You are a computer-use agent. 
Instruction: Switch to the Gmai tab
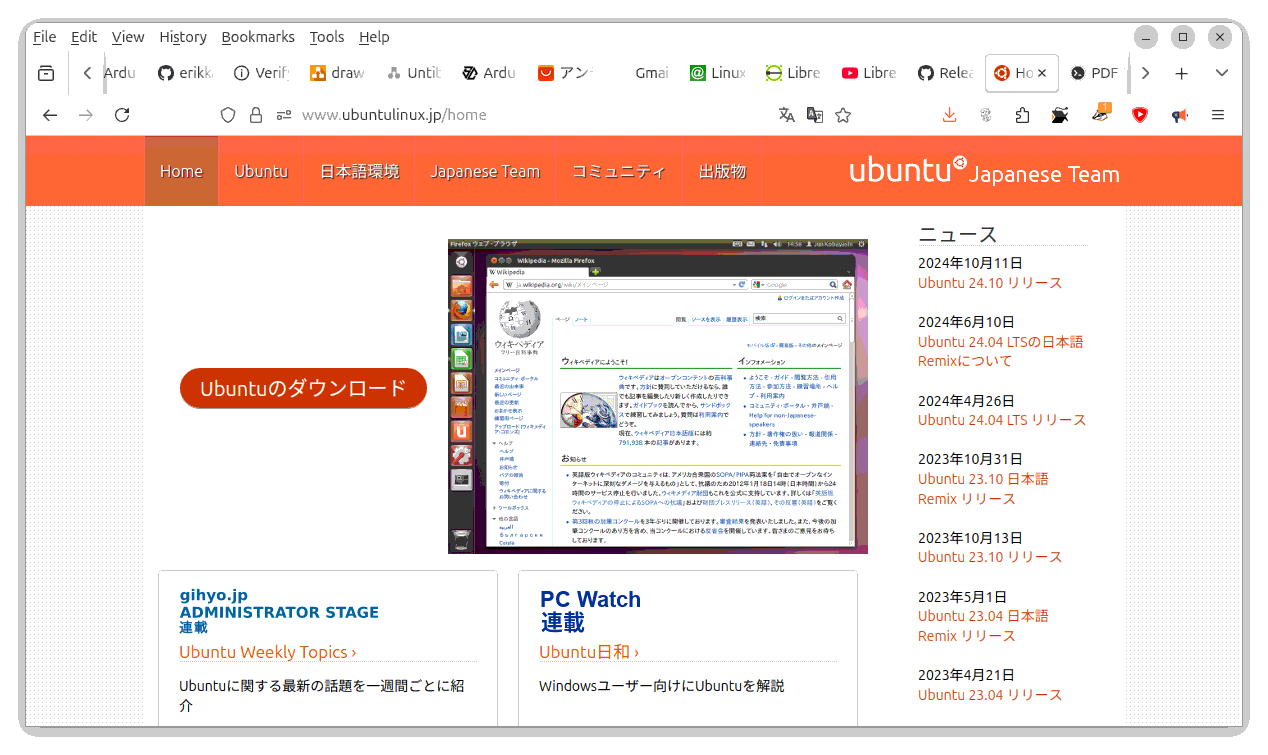click(641, 73)
